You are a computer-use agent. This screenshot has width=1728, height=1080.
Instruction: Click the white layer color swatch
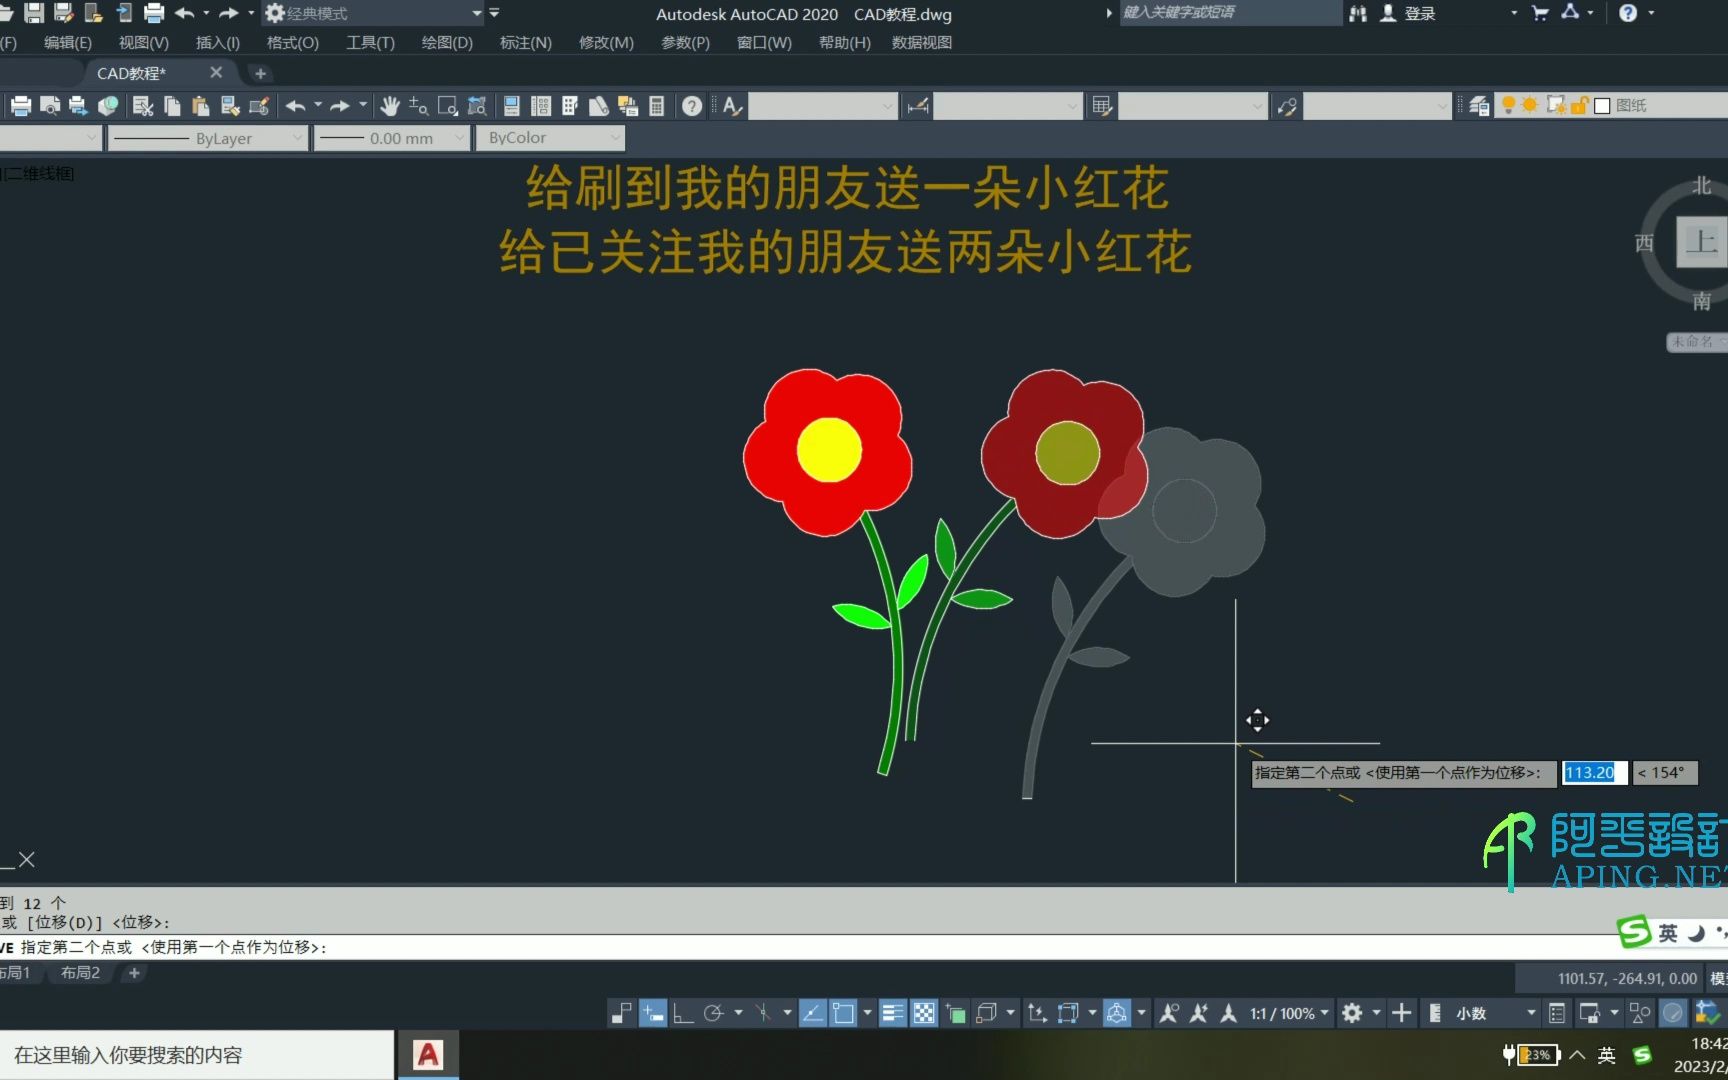pyautogui.click(x=1602, y=106)
